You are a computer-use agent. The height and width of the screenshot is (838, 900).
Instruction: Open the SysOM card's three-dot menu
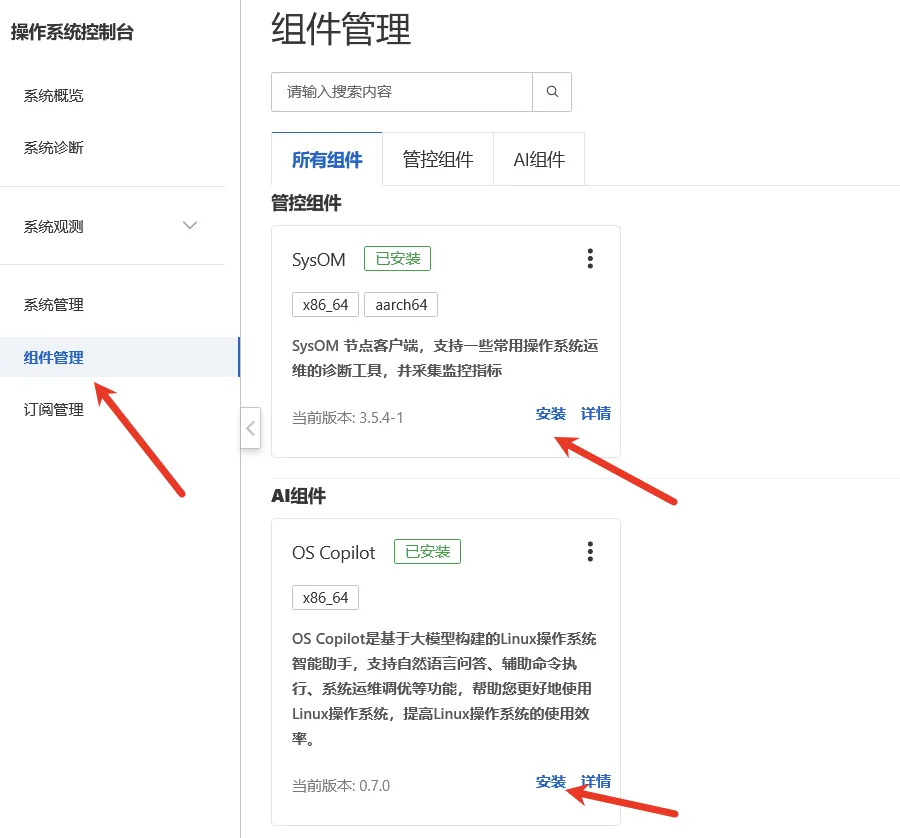coord(590,258)
